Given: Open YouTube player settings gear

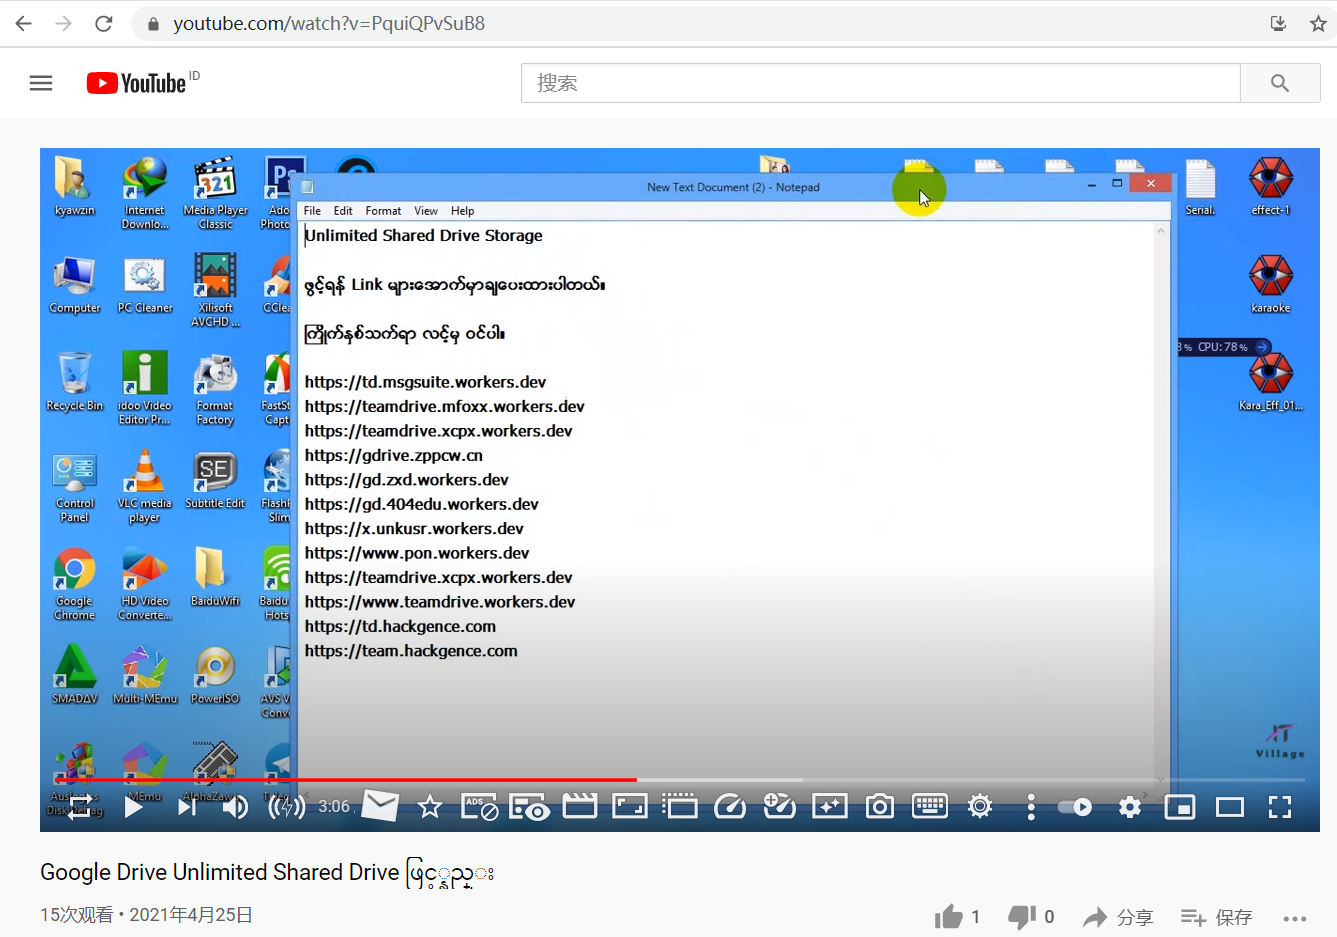Looking at the screenshot, I should (1130, 807).
